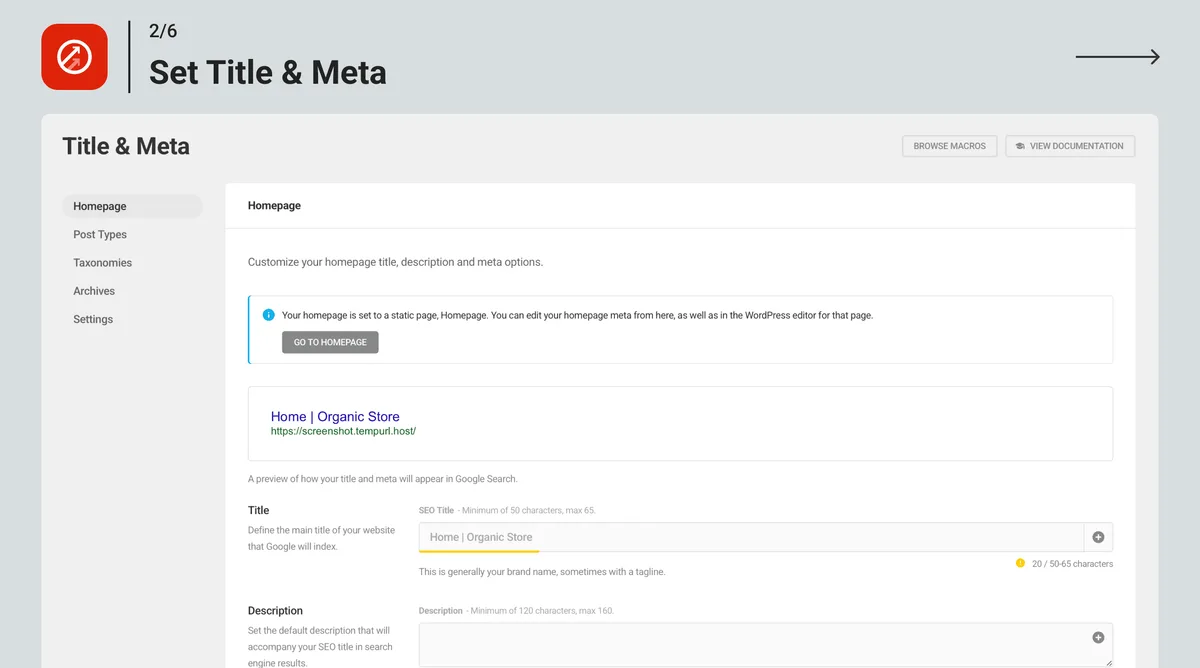Click 'A preview of how your title' caption
1200x668 pixels.
coord(383,478)
